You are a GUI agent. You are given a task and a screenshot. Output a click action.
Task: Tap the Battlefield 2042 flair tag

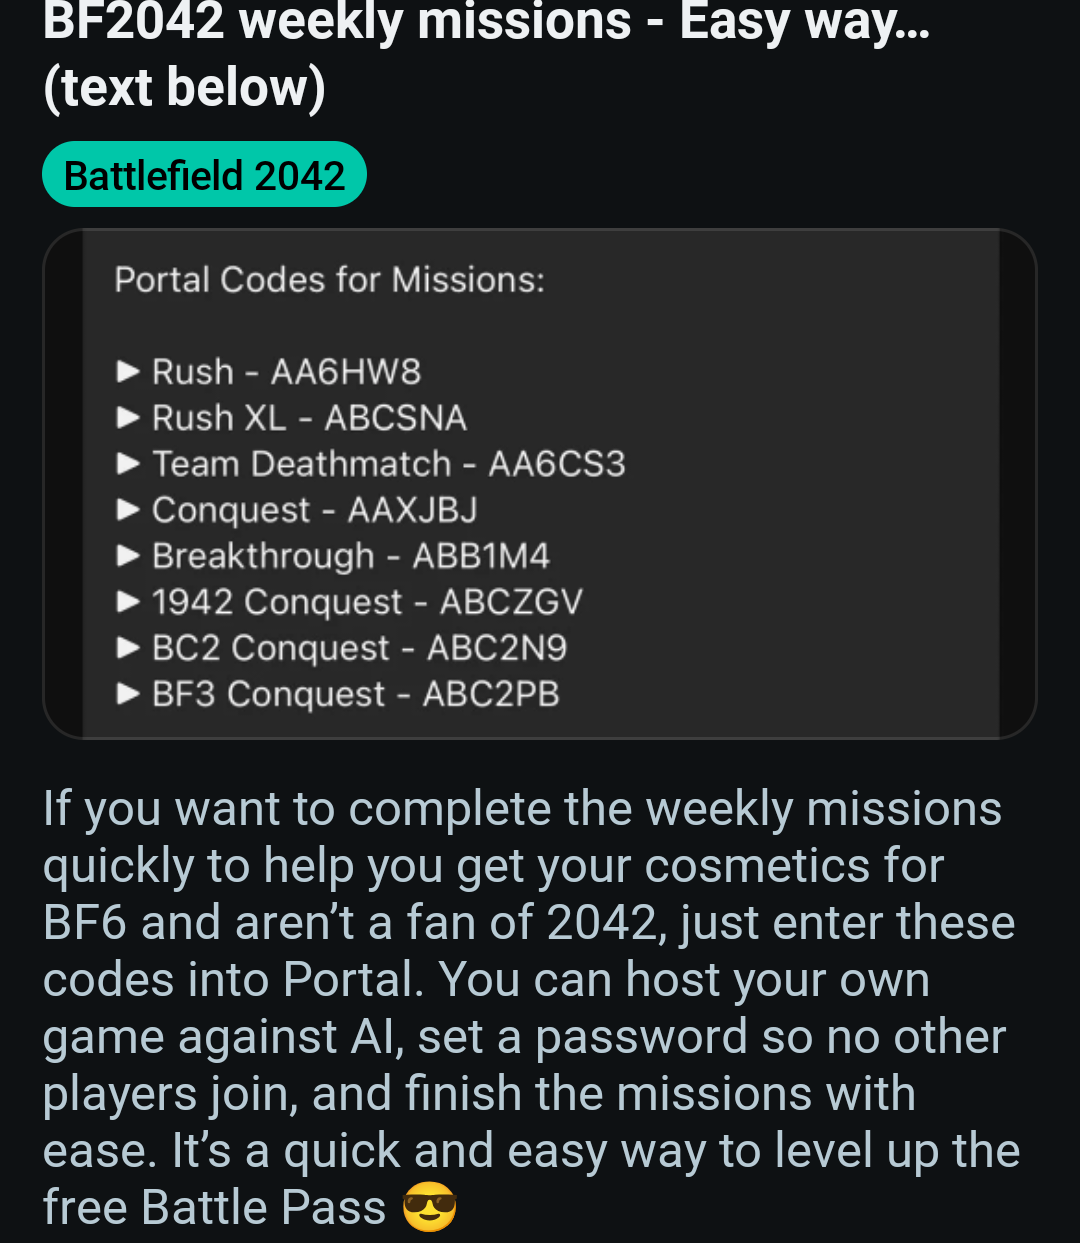click(204, 175)
